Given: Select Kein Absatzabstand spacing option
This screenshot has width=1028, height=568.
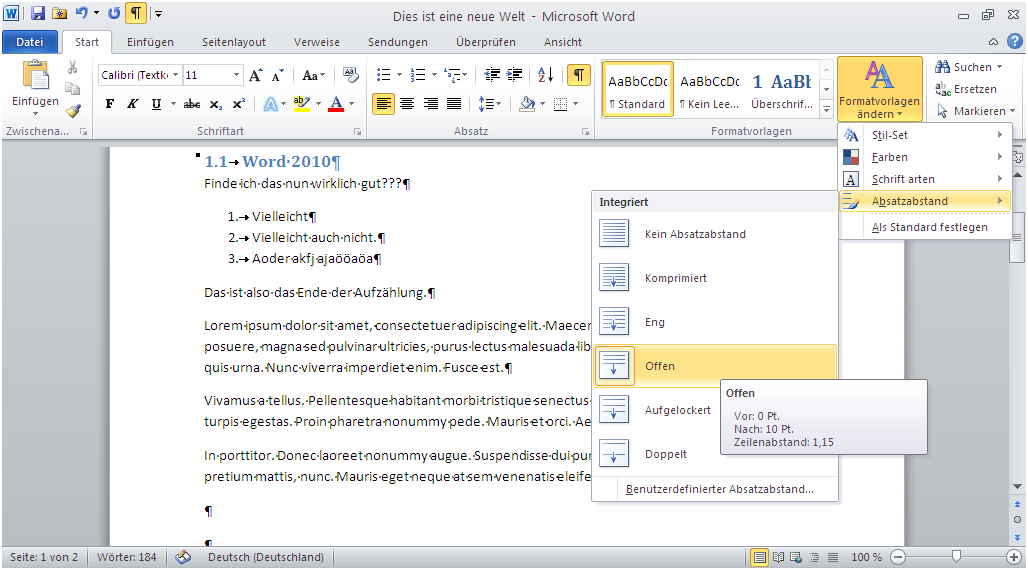Looking at the screenshot, I should 715,234.
